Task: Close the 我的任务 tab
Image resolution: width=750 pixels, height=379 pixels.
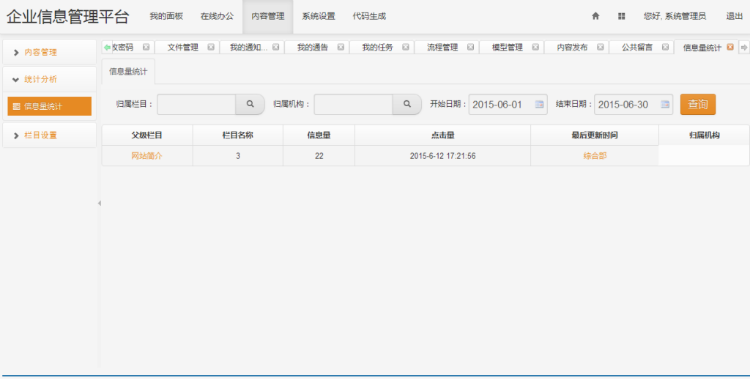Action: (x=406, y=47)
